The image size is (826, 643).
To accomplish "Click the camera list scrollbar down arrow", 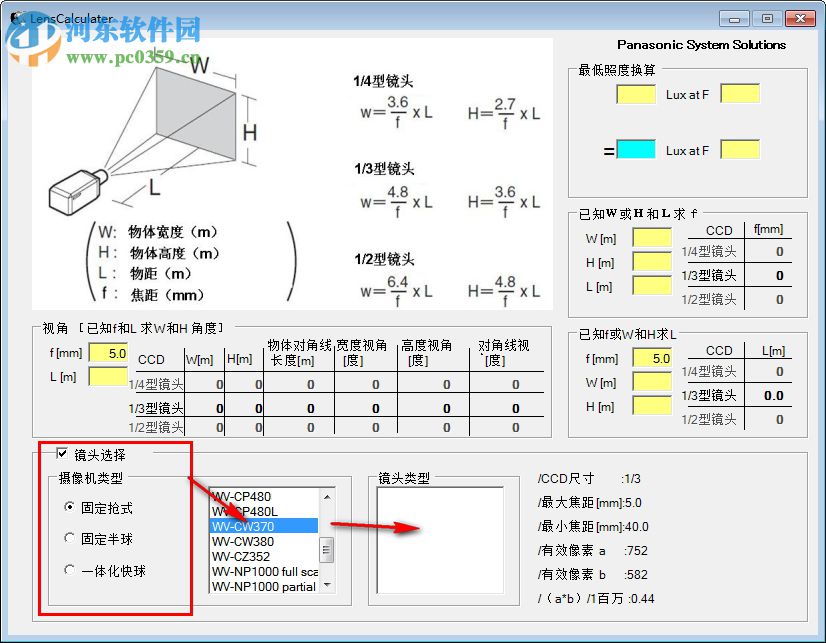I will pyautogui.click(x=327, y=585).
